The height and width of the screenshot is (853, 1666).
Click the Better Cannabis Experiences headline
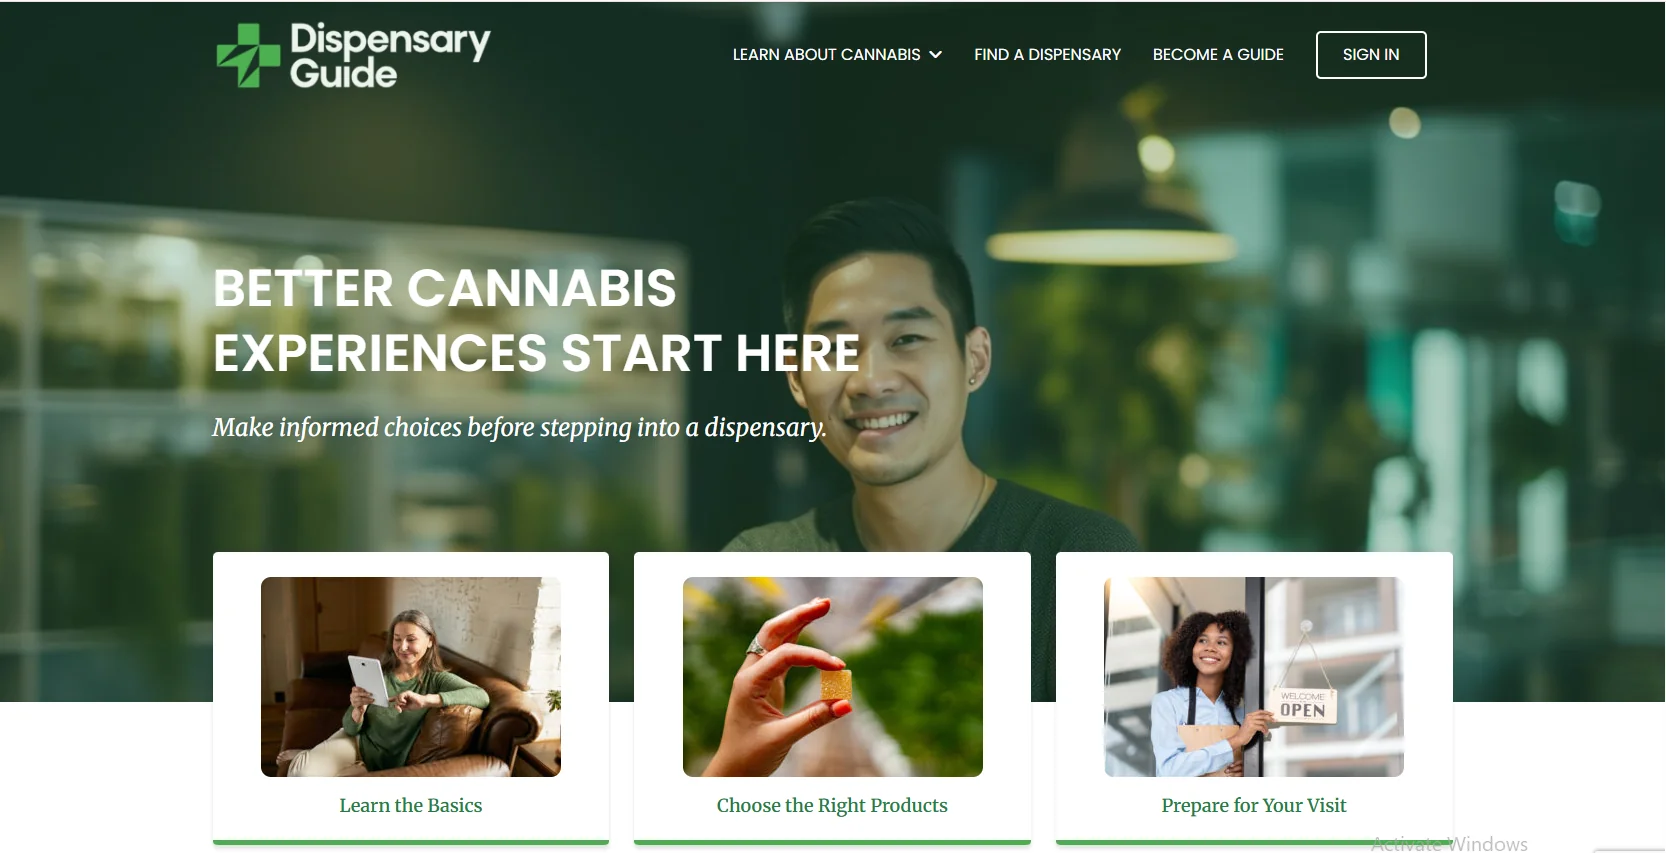537,320
